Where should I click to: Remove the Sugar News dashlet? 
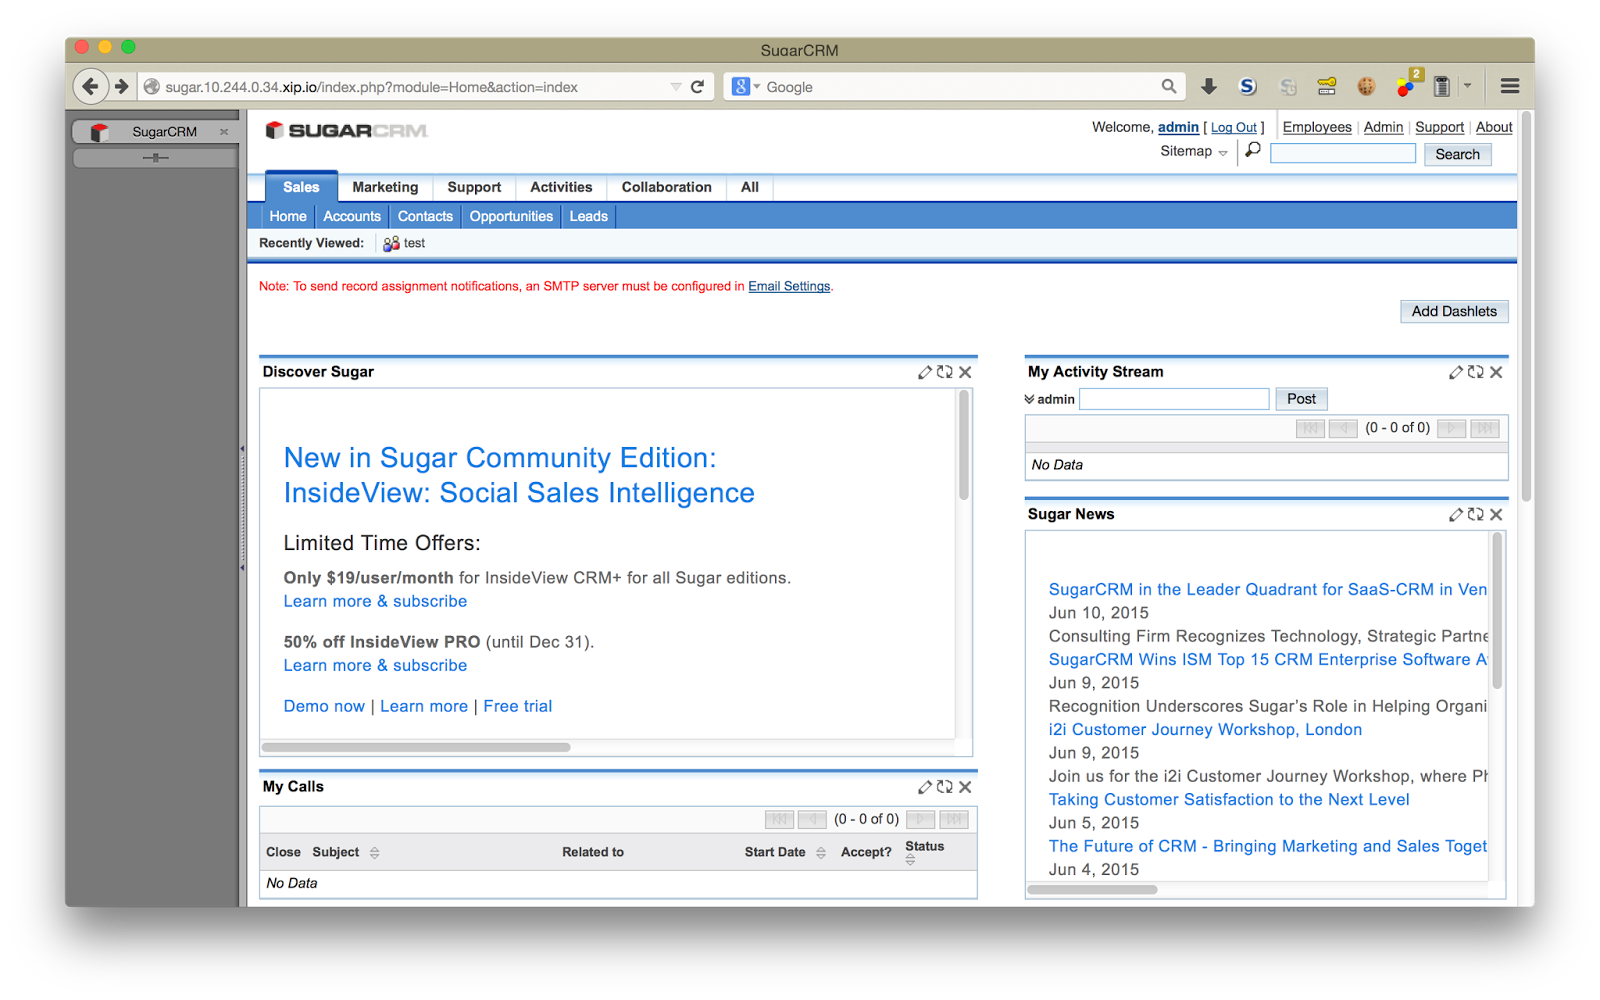(1496, 514)
